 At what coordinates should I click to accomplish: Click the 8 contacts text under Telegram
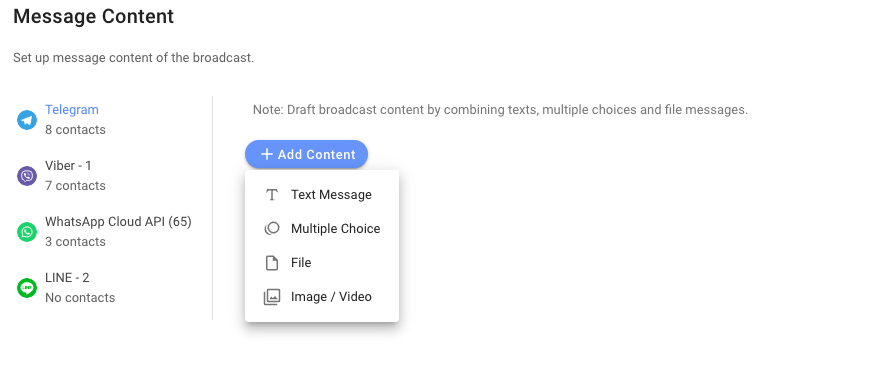click(75, 130)
